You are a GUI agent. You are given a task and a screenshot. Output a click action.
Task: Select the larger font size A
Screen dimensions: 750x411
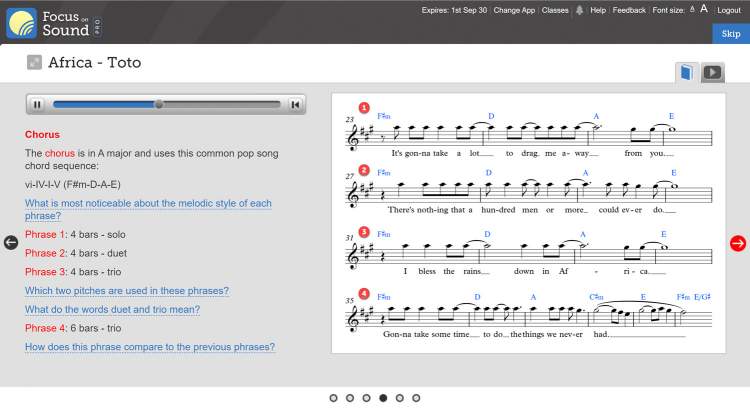point(704,9)
